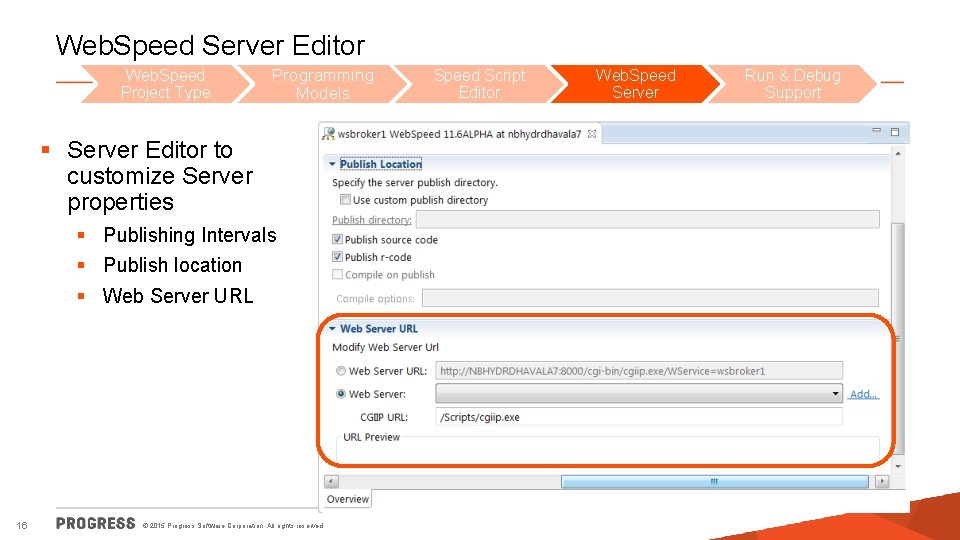
Task: Click the Run & Debug Support step
Action: click(792, 84)
